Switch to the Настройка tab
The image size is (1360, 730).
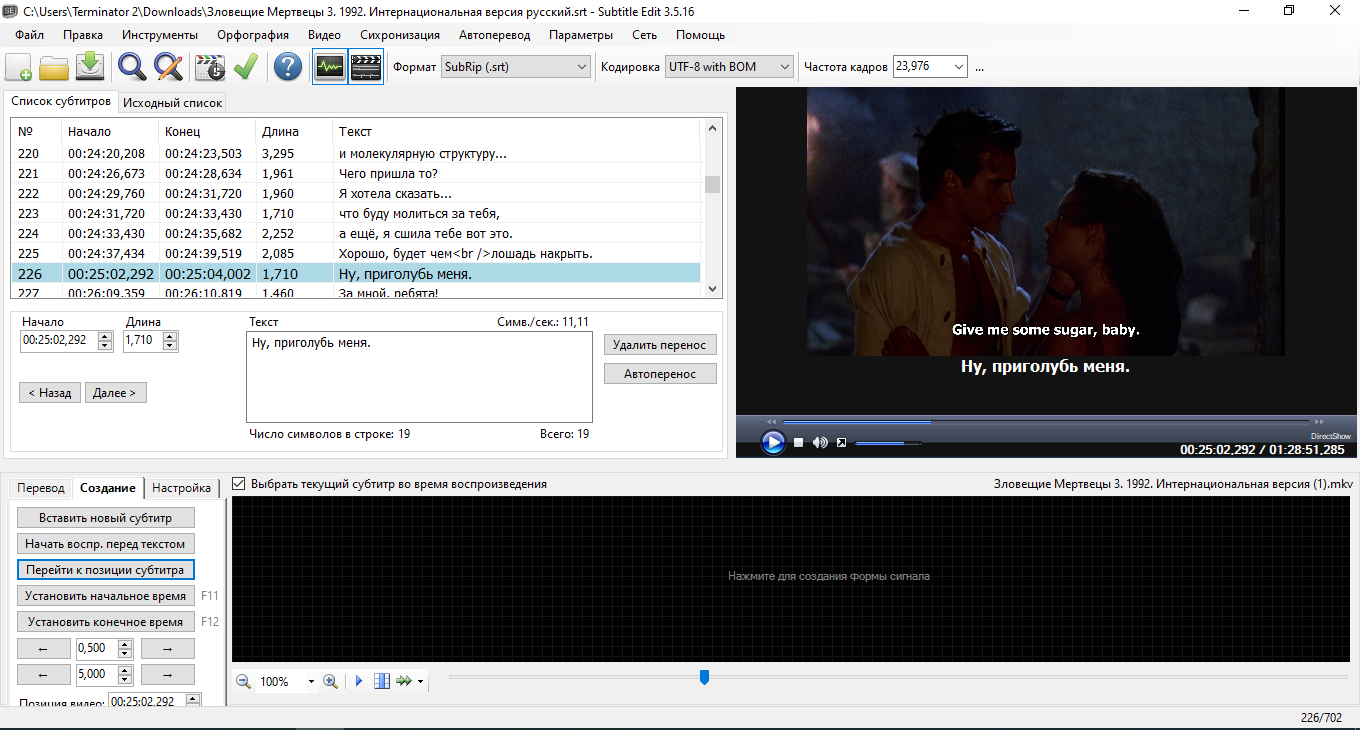coord(182,488)
